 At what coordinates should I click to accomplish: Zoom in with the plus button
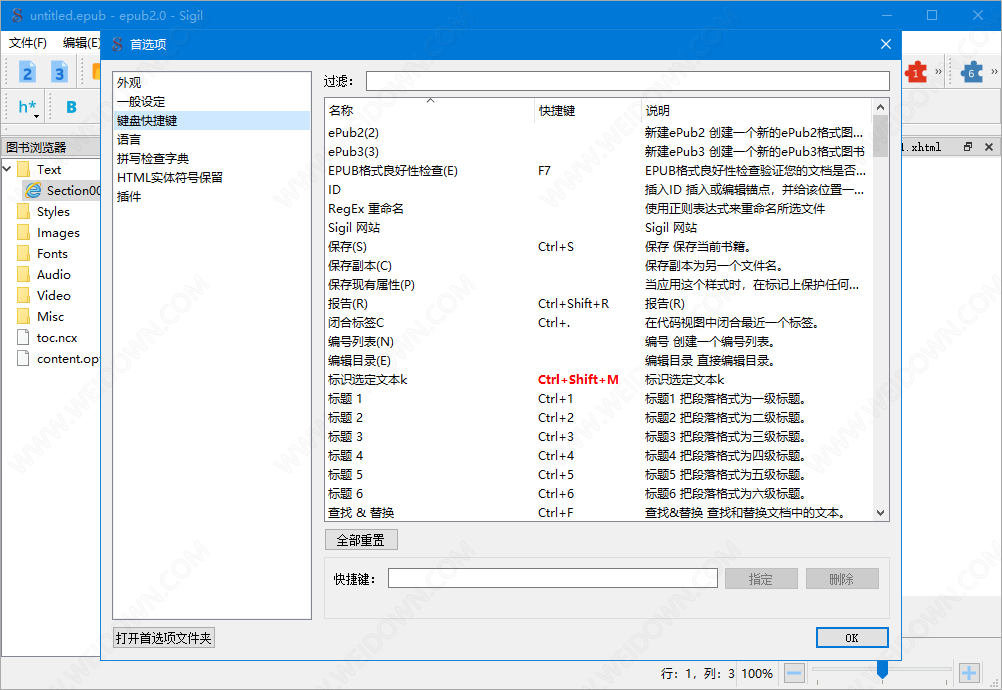[969, 673]
